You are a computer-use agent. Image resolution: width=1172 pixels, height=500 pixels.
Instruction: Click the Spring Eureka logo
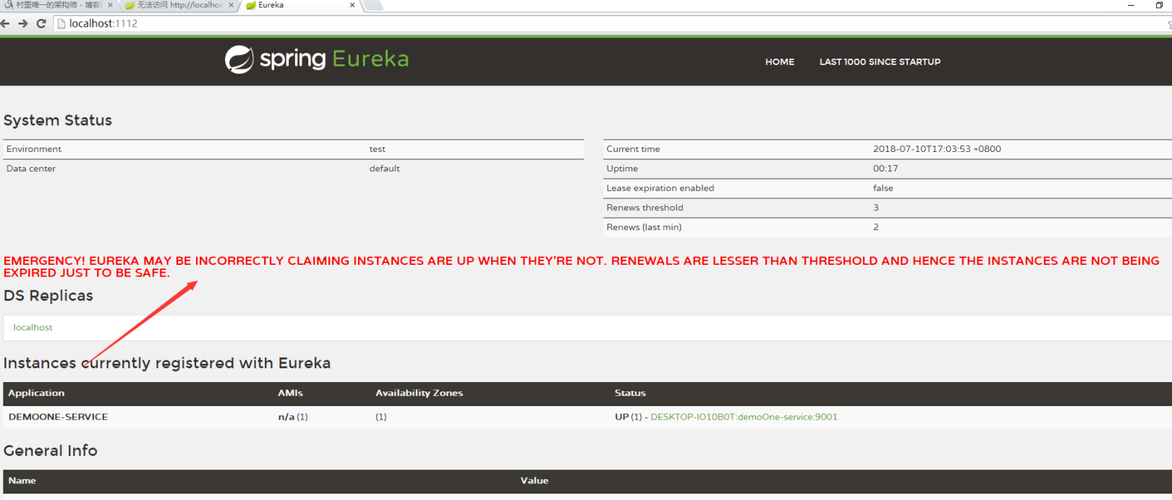point(317,60)
